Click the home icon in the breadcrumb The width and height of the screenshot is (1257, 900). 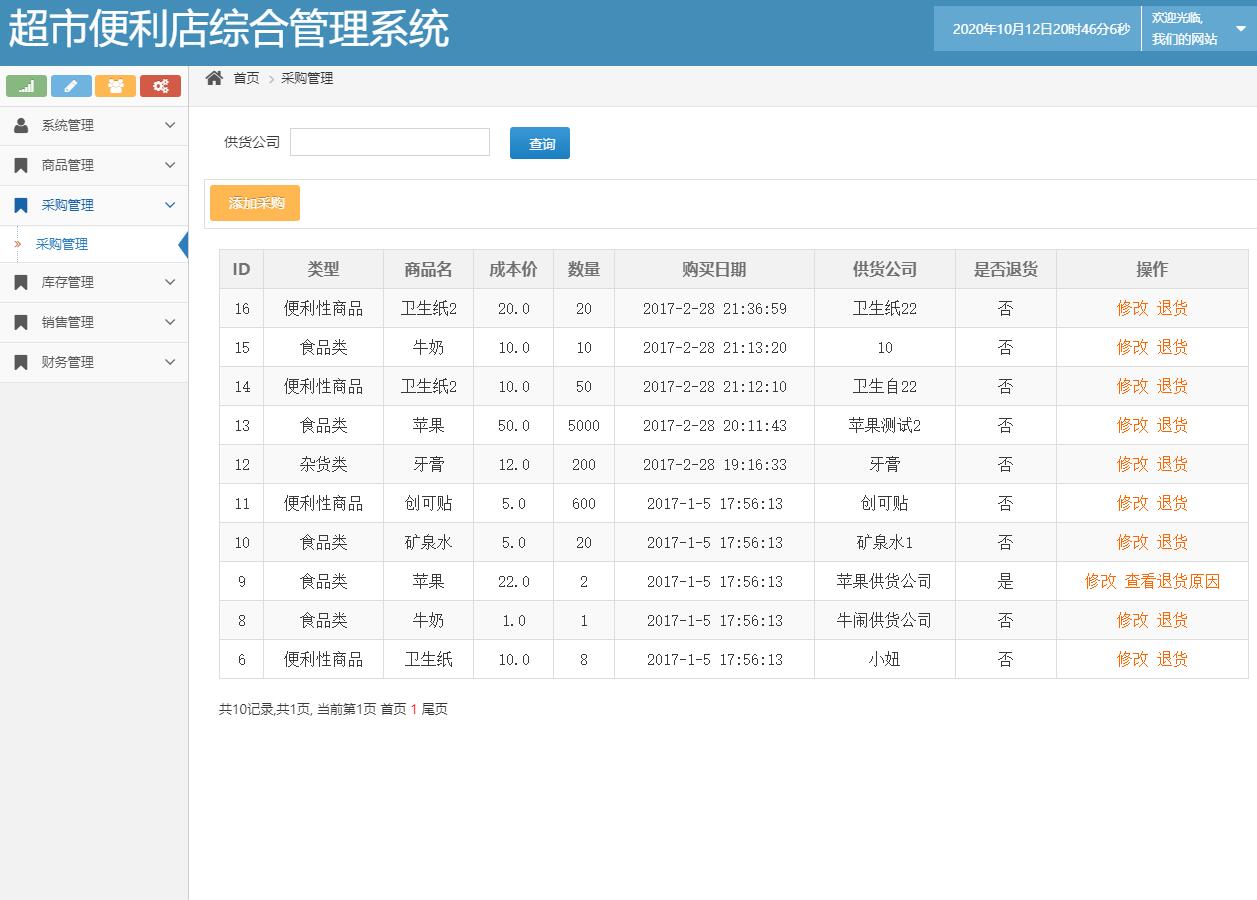point(211,76)
